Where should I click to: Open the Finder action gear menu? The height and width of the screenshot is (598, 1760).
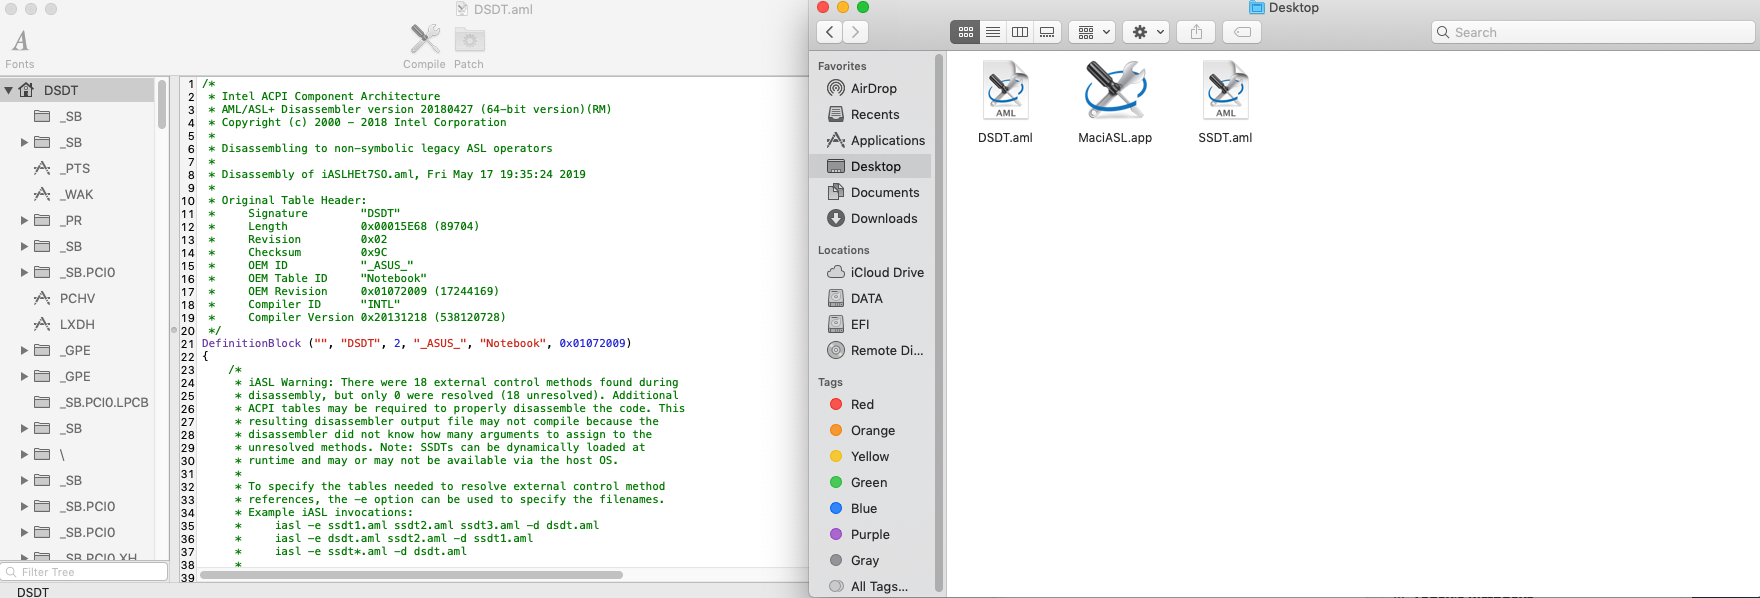[x=1146, y=32]
